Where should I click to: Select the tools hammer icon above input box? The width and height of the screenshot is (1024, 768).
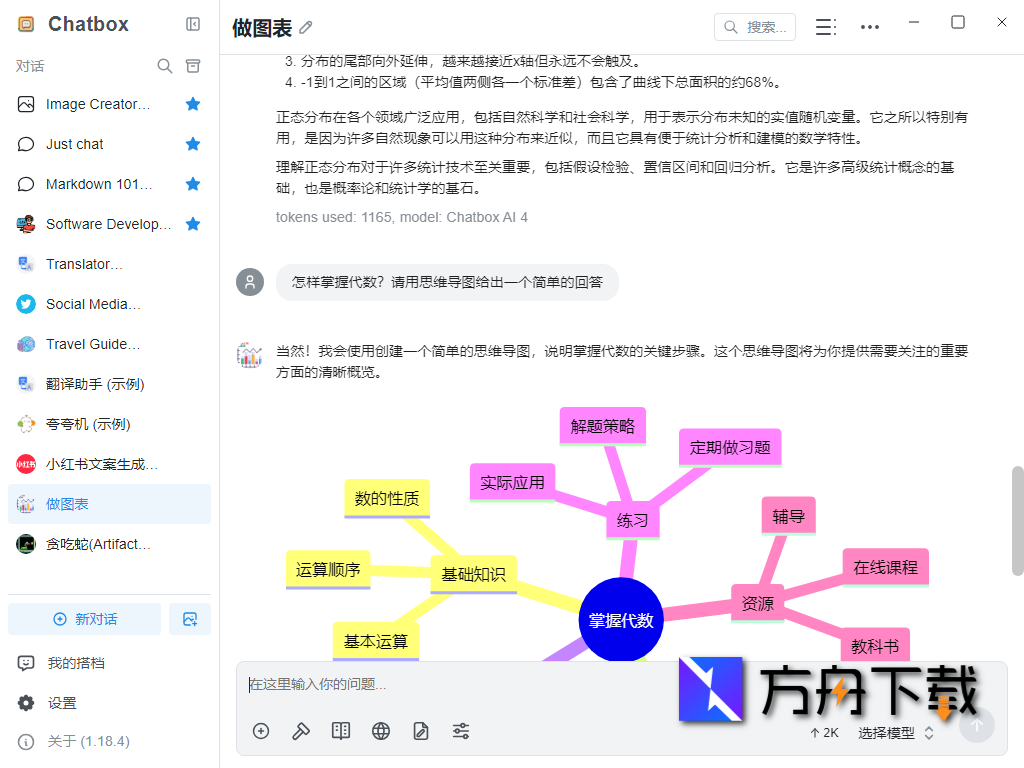click(300, 731)
